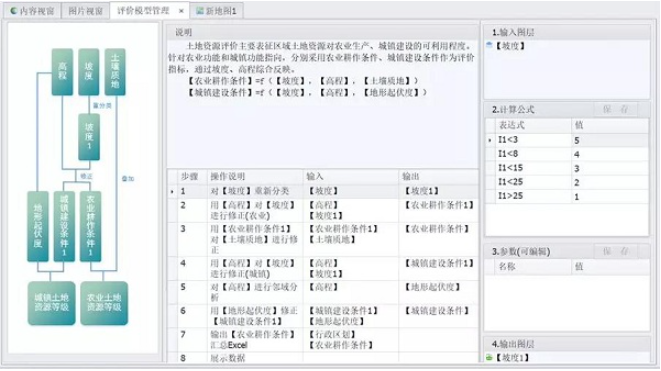661x371 pixels.
Task: Click the 坡度1 node in the flowchart
Action: tap(89, 137)
